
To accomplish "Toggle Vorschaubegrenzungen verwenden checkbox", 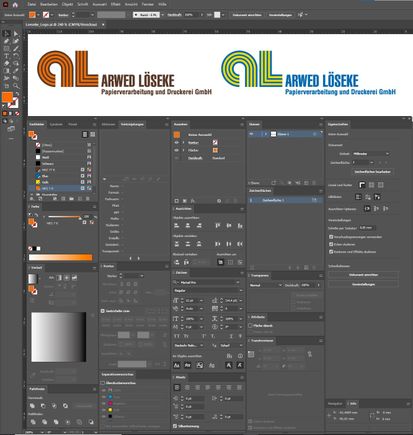I will point(331,237).
